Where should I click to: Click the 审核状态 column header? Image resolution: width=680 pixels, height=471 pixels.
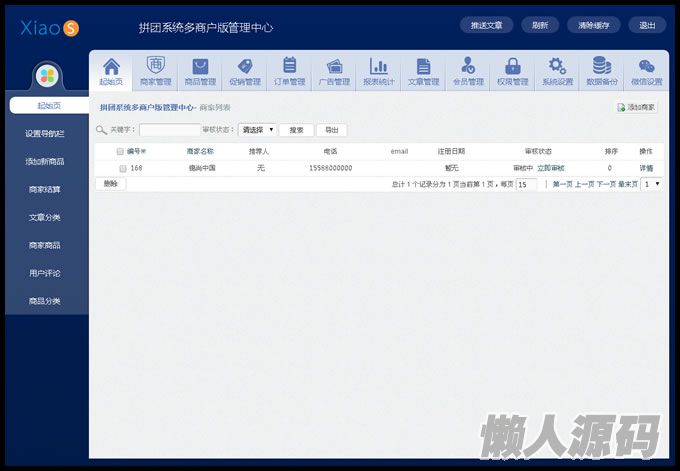(x=538, y=151)
